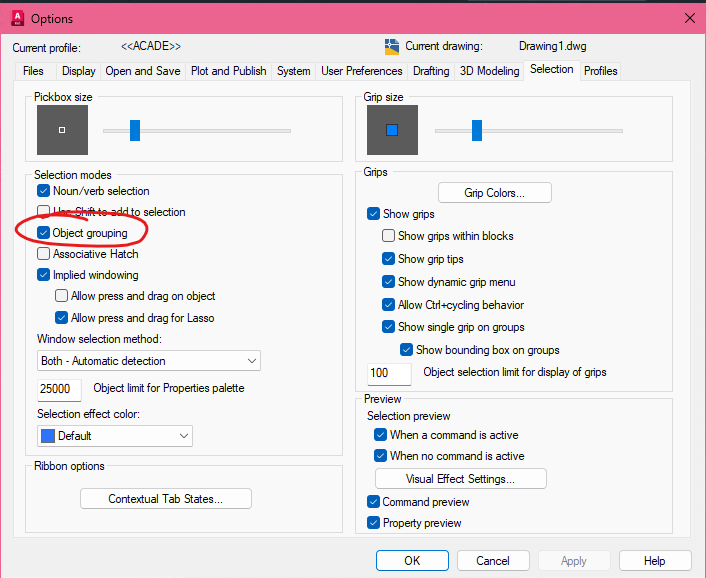Click the Object limit for Properties palette field
This screenshot has width=706, height=578.
pos(59,389)
